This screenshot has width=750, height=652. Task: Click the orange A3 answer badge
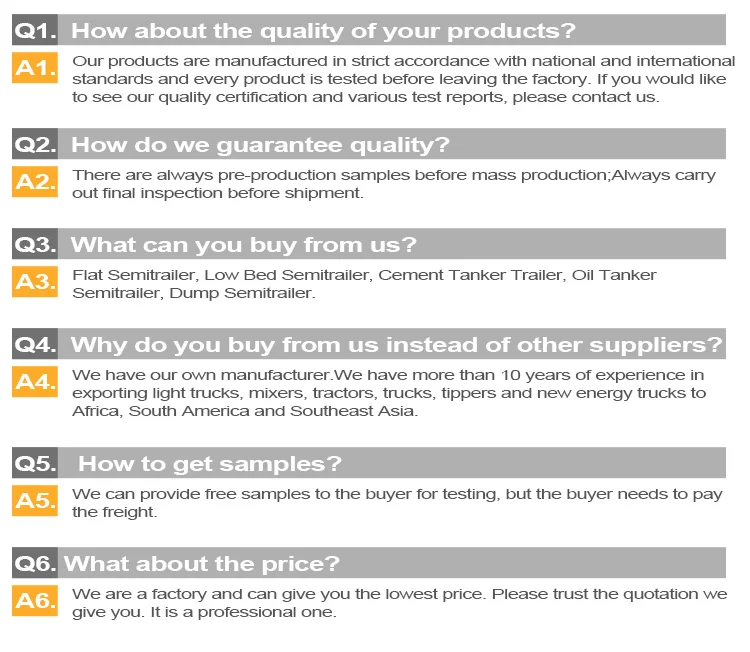(35, 281)
